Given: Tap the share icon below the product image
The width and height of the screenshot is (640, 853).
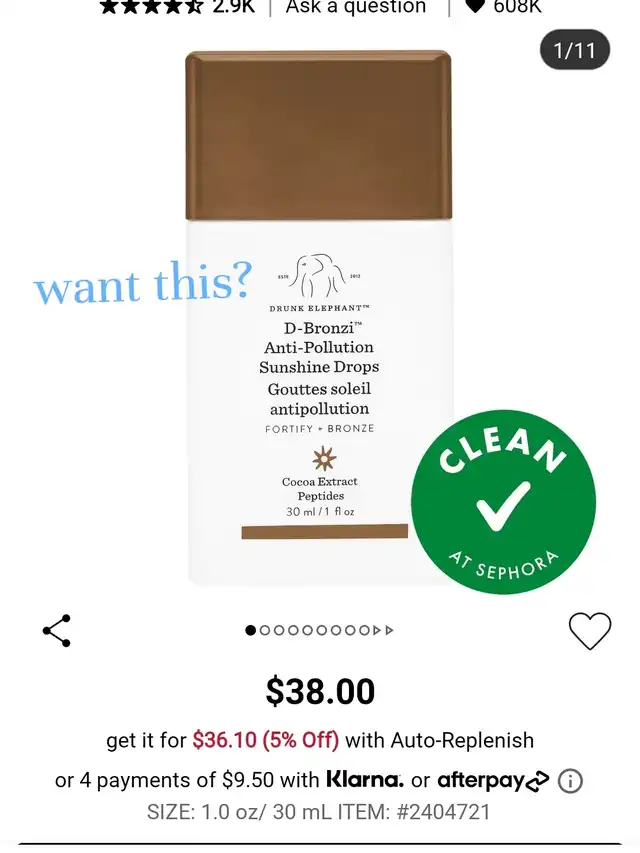Looking at the screenshot, I should click(57, 631).
